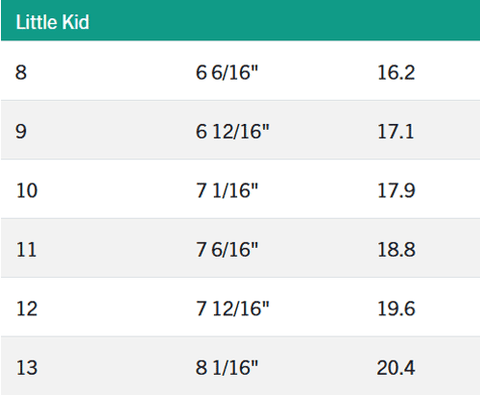Select size 8 in the table
Viewport: 480px width, 395px height.
click(x=21, y=72)
